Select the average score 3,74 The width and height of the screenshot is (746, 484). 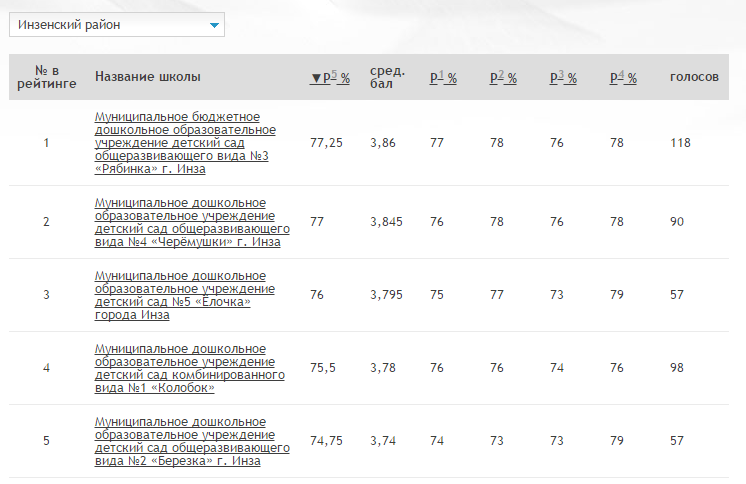[383, 441]
